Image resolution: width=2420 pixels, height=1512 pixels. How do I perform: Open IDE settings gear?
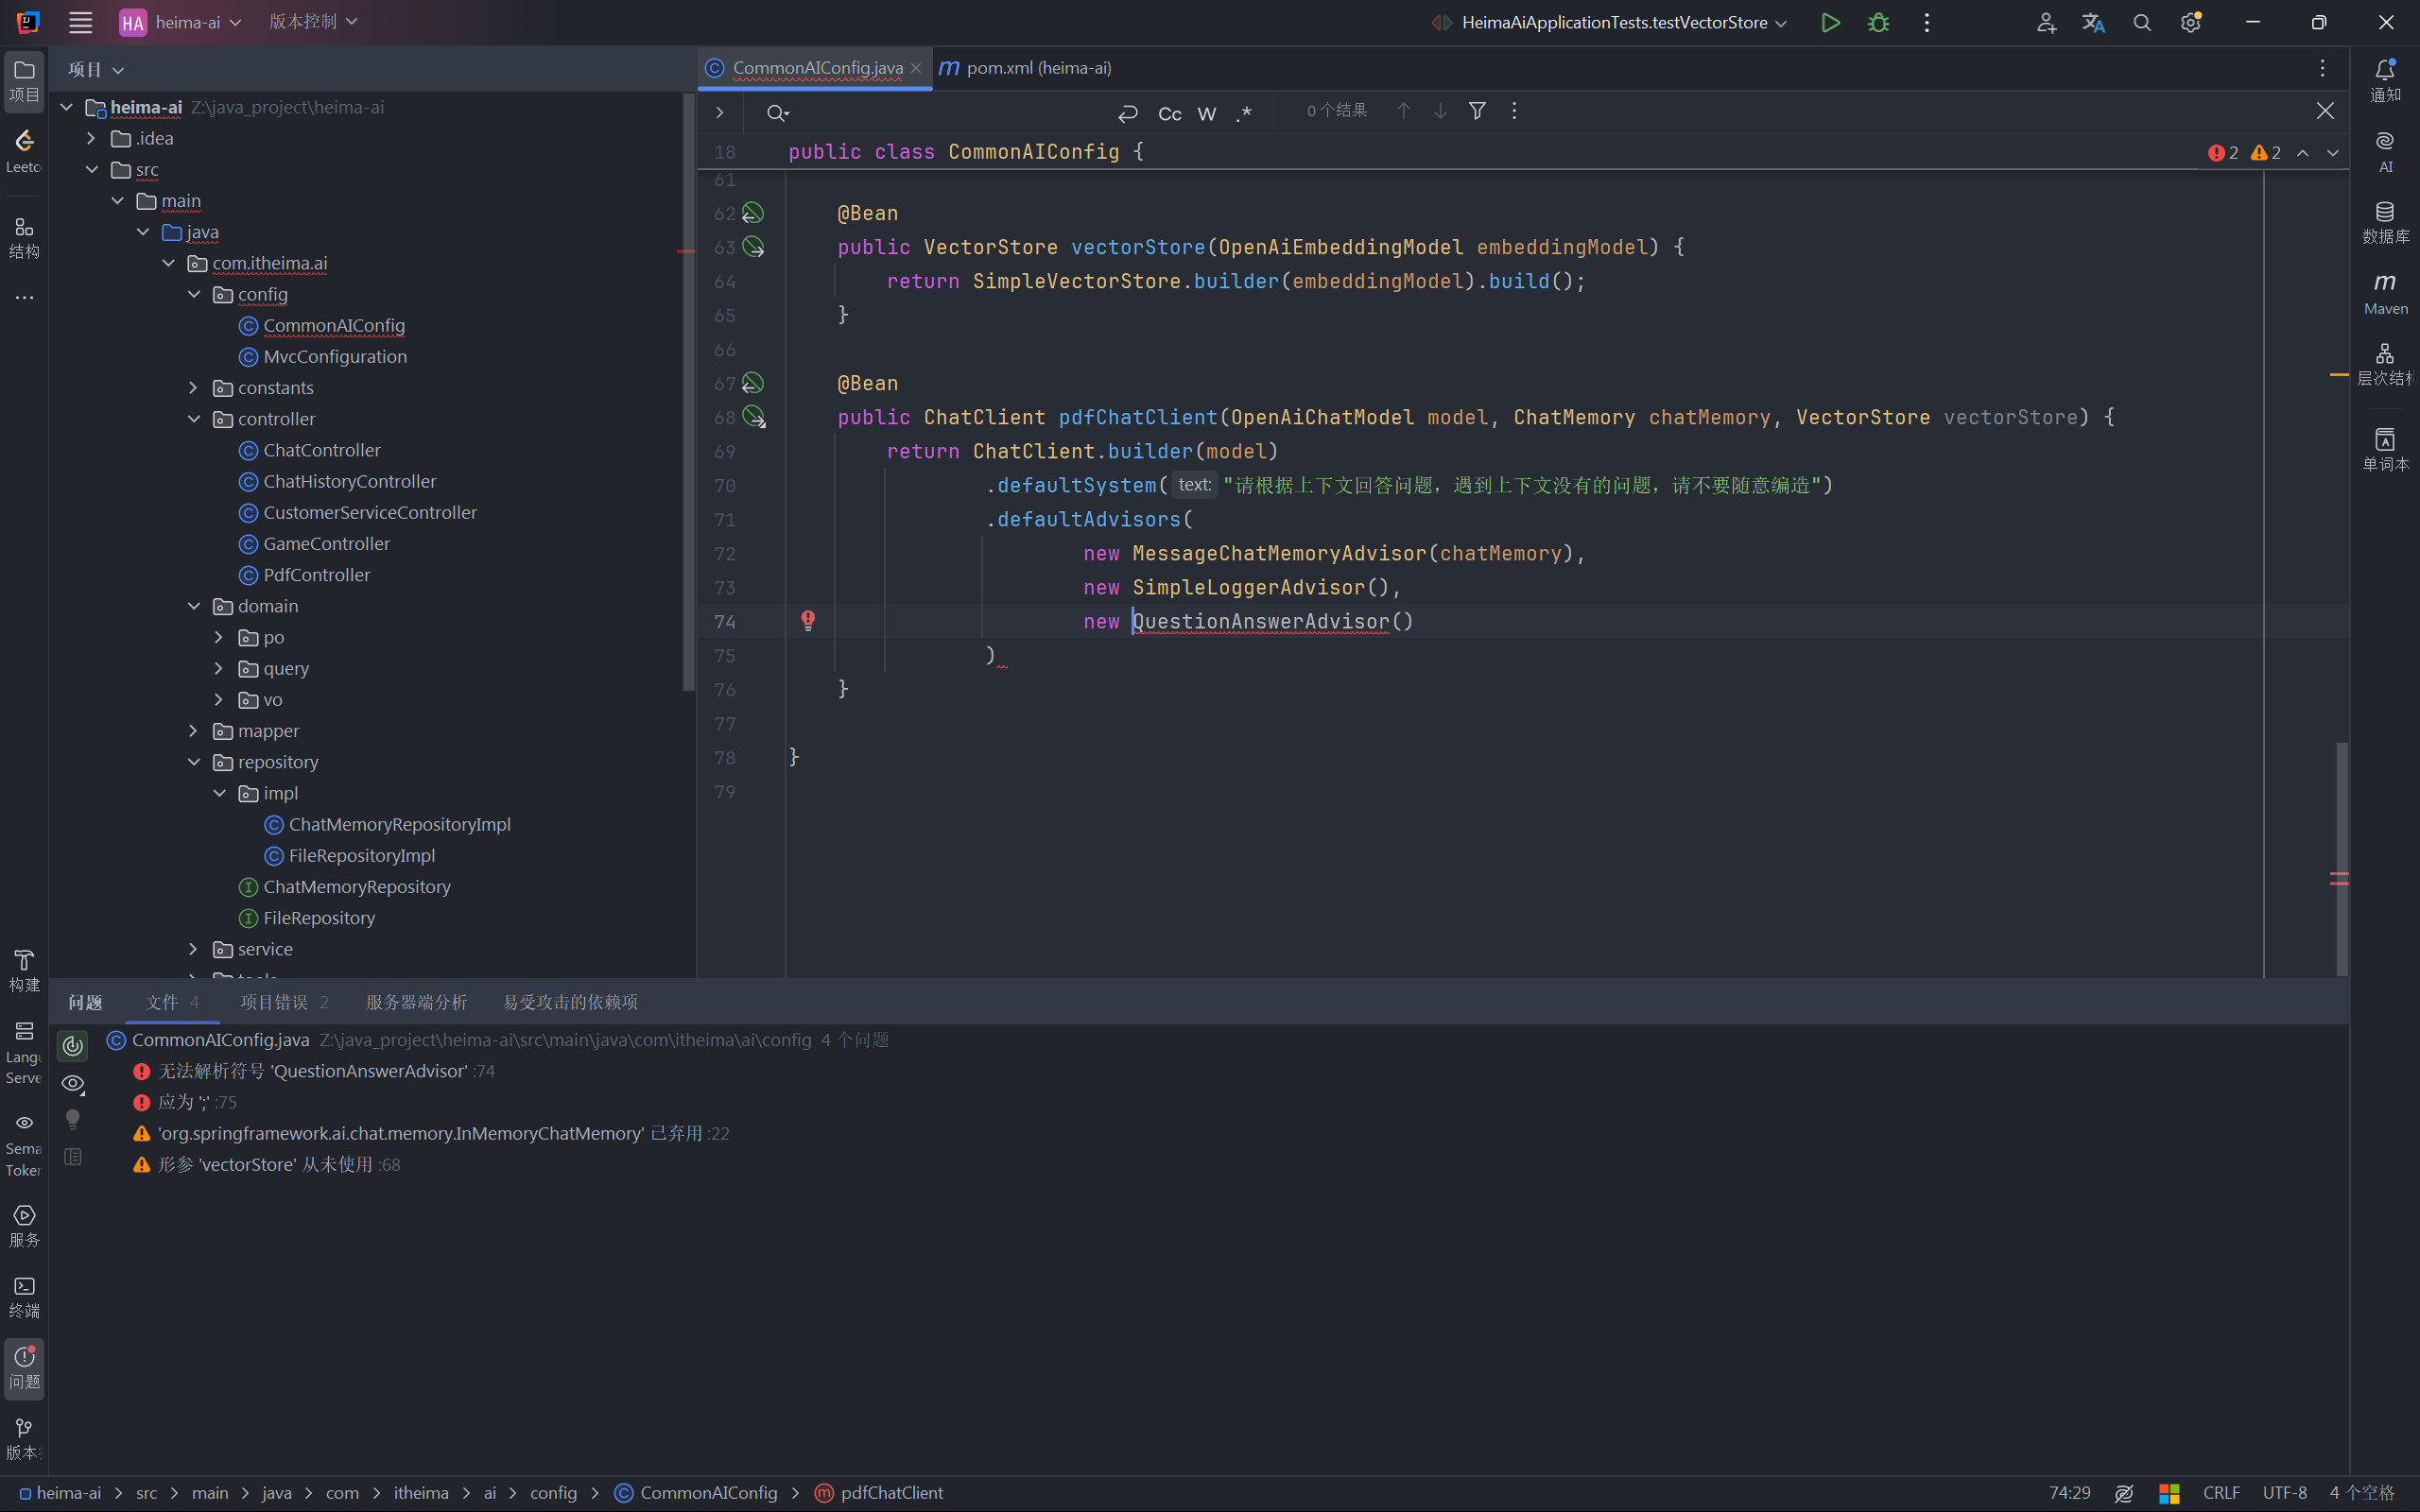2190,22
